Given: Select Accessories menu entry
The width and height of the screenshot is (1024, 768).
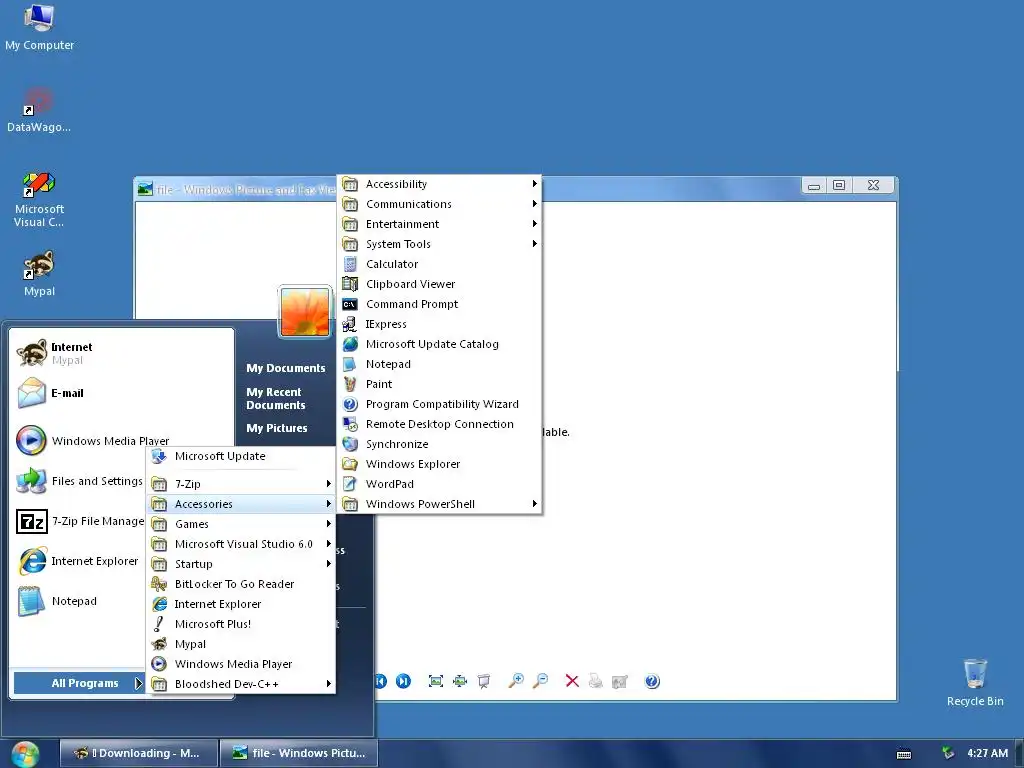Looking at the screenshot, I should pos(241,504).
